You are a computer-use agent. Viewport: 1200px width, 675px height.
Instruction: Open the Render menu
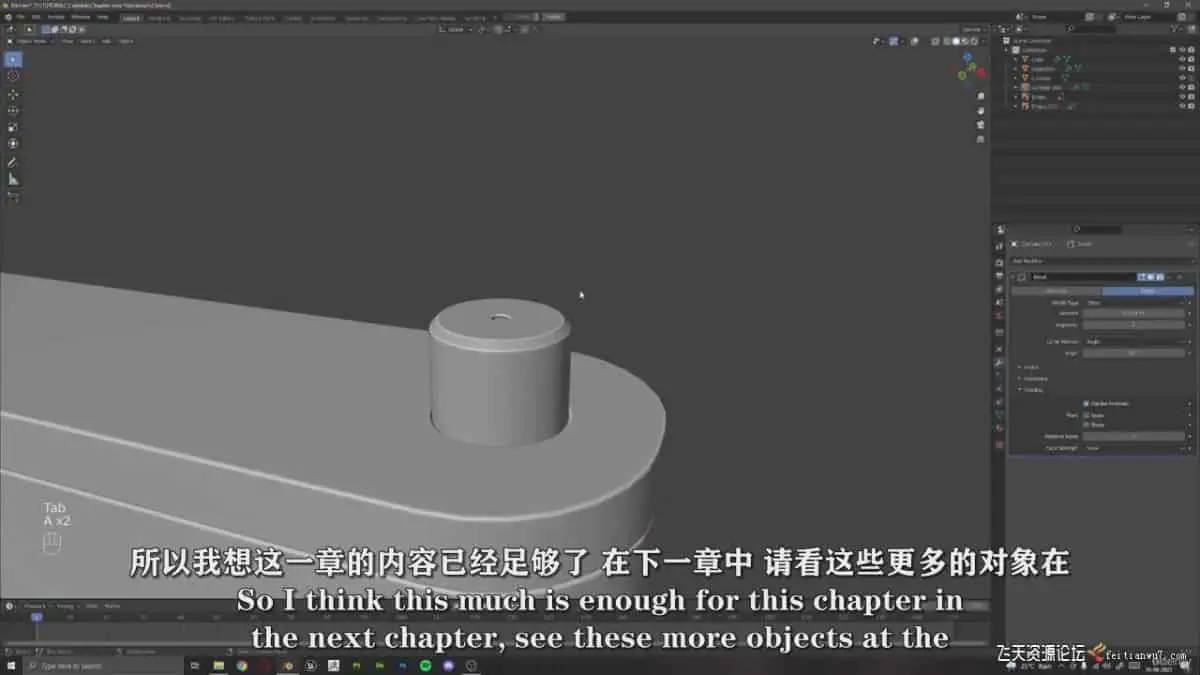(x=56, y=17)
